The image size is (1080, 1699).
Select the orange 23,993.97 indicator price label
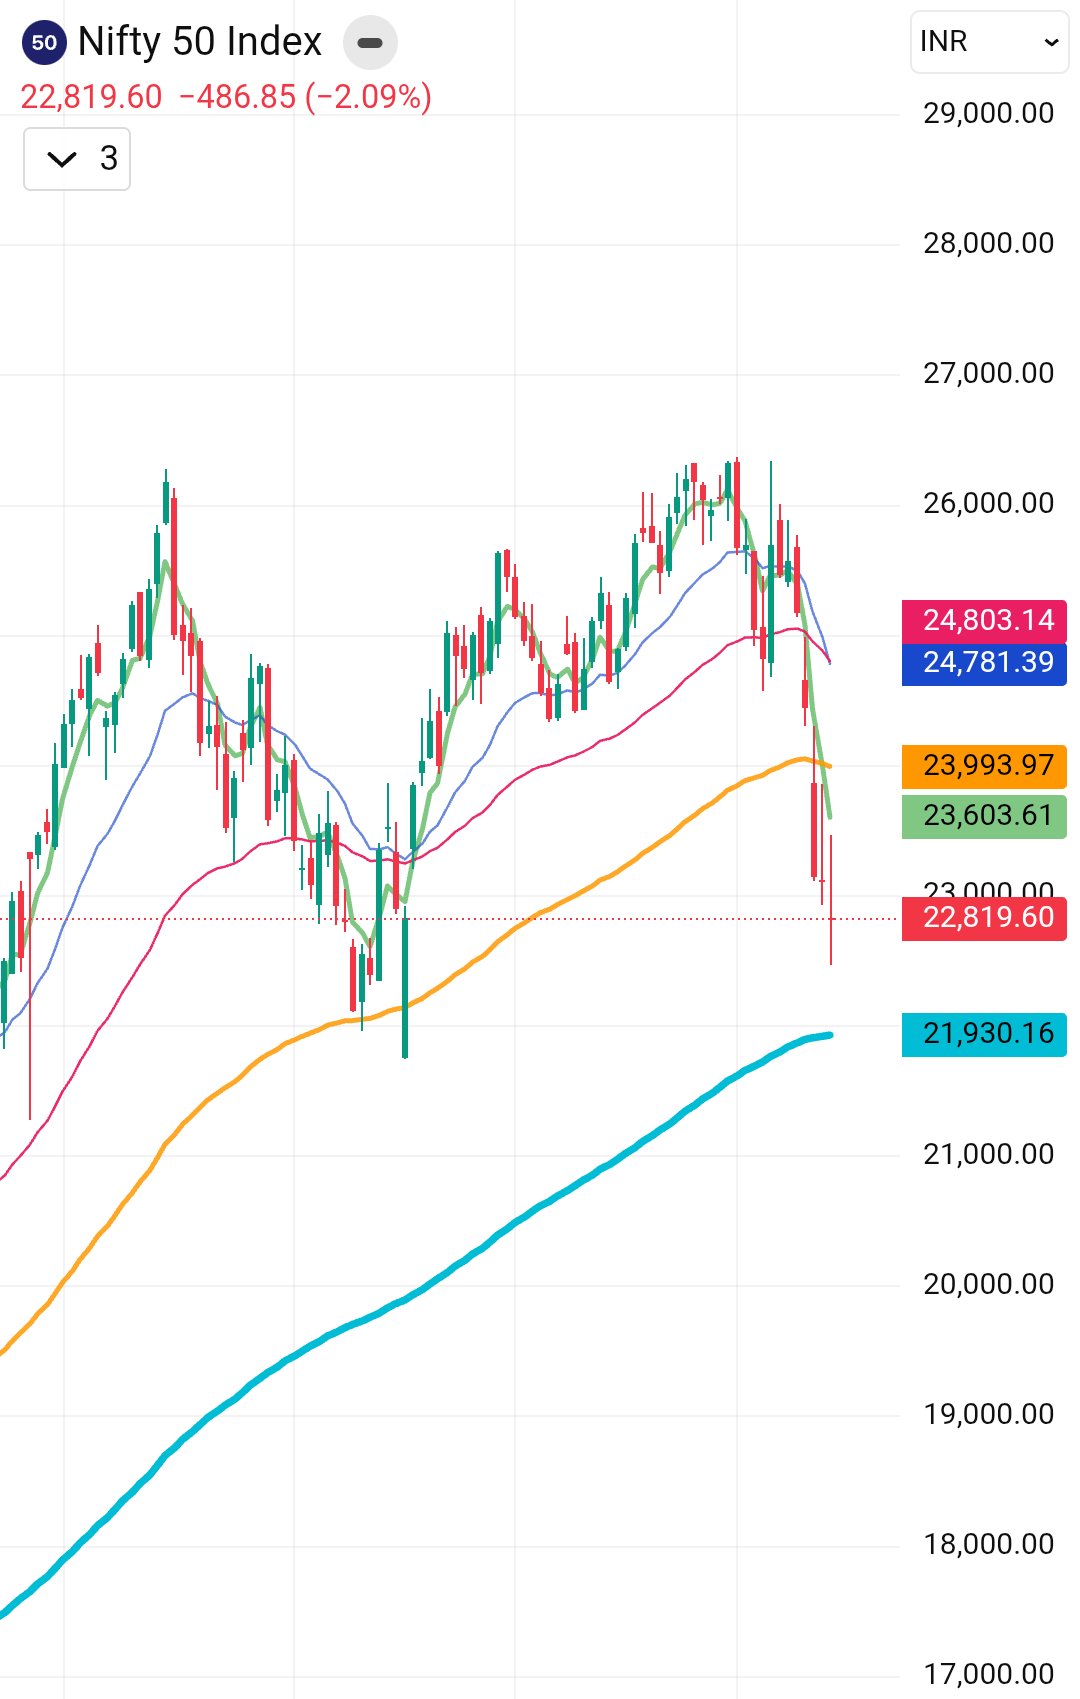pos(985,766)
